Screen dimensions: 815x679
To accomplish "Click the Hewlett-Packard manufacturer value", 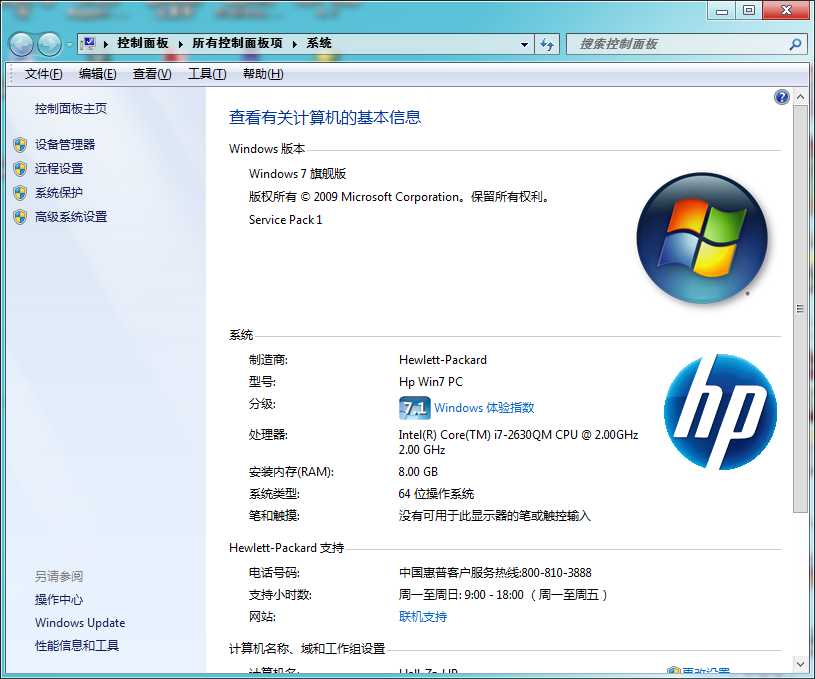I will tap(443, 360).
